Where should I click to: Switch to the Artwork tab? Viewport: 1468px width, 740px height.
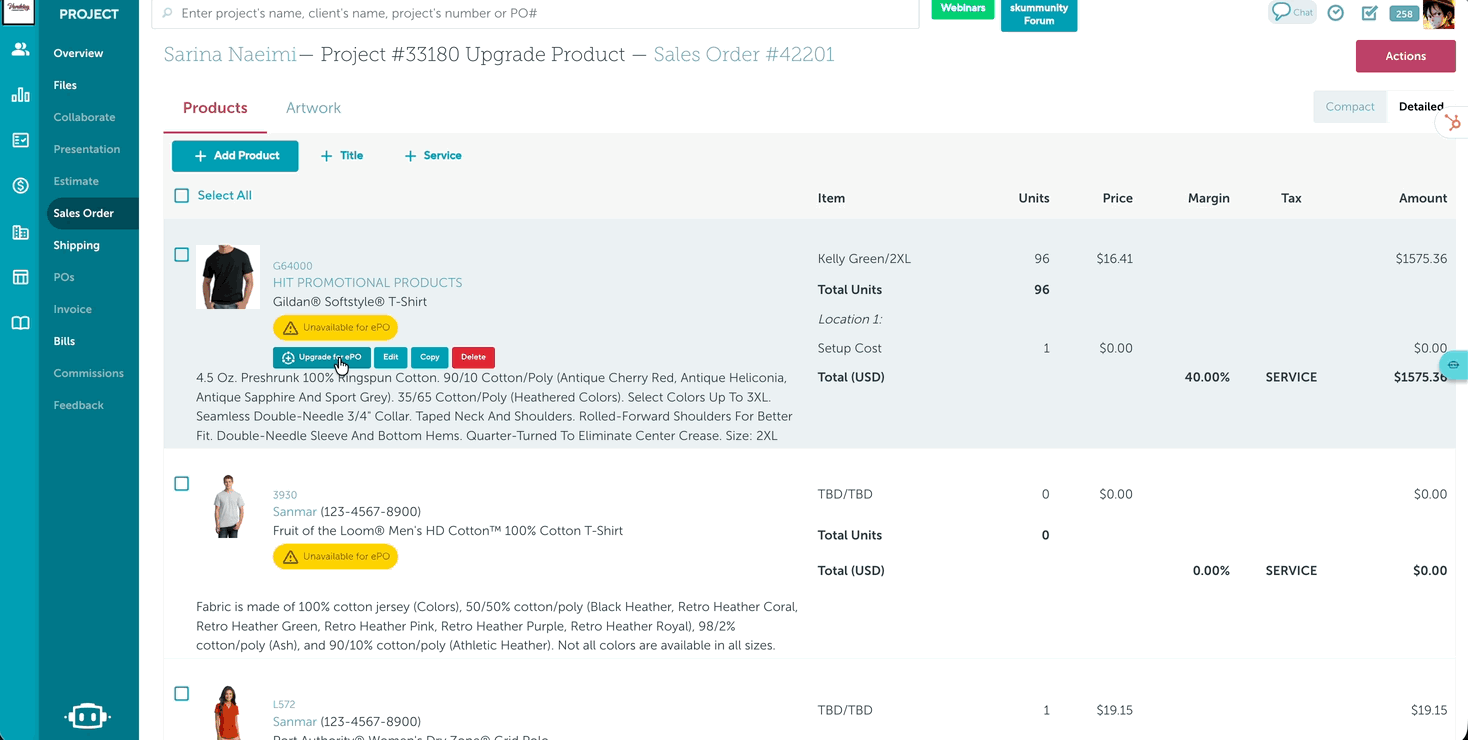coord(313,108)
